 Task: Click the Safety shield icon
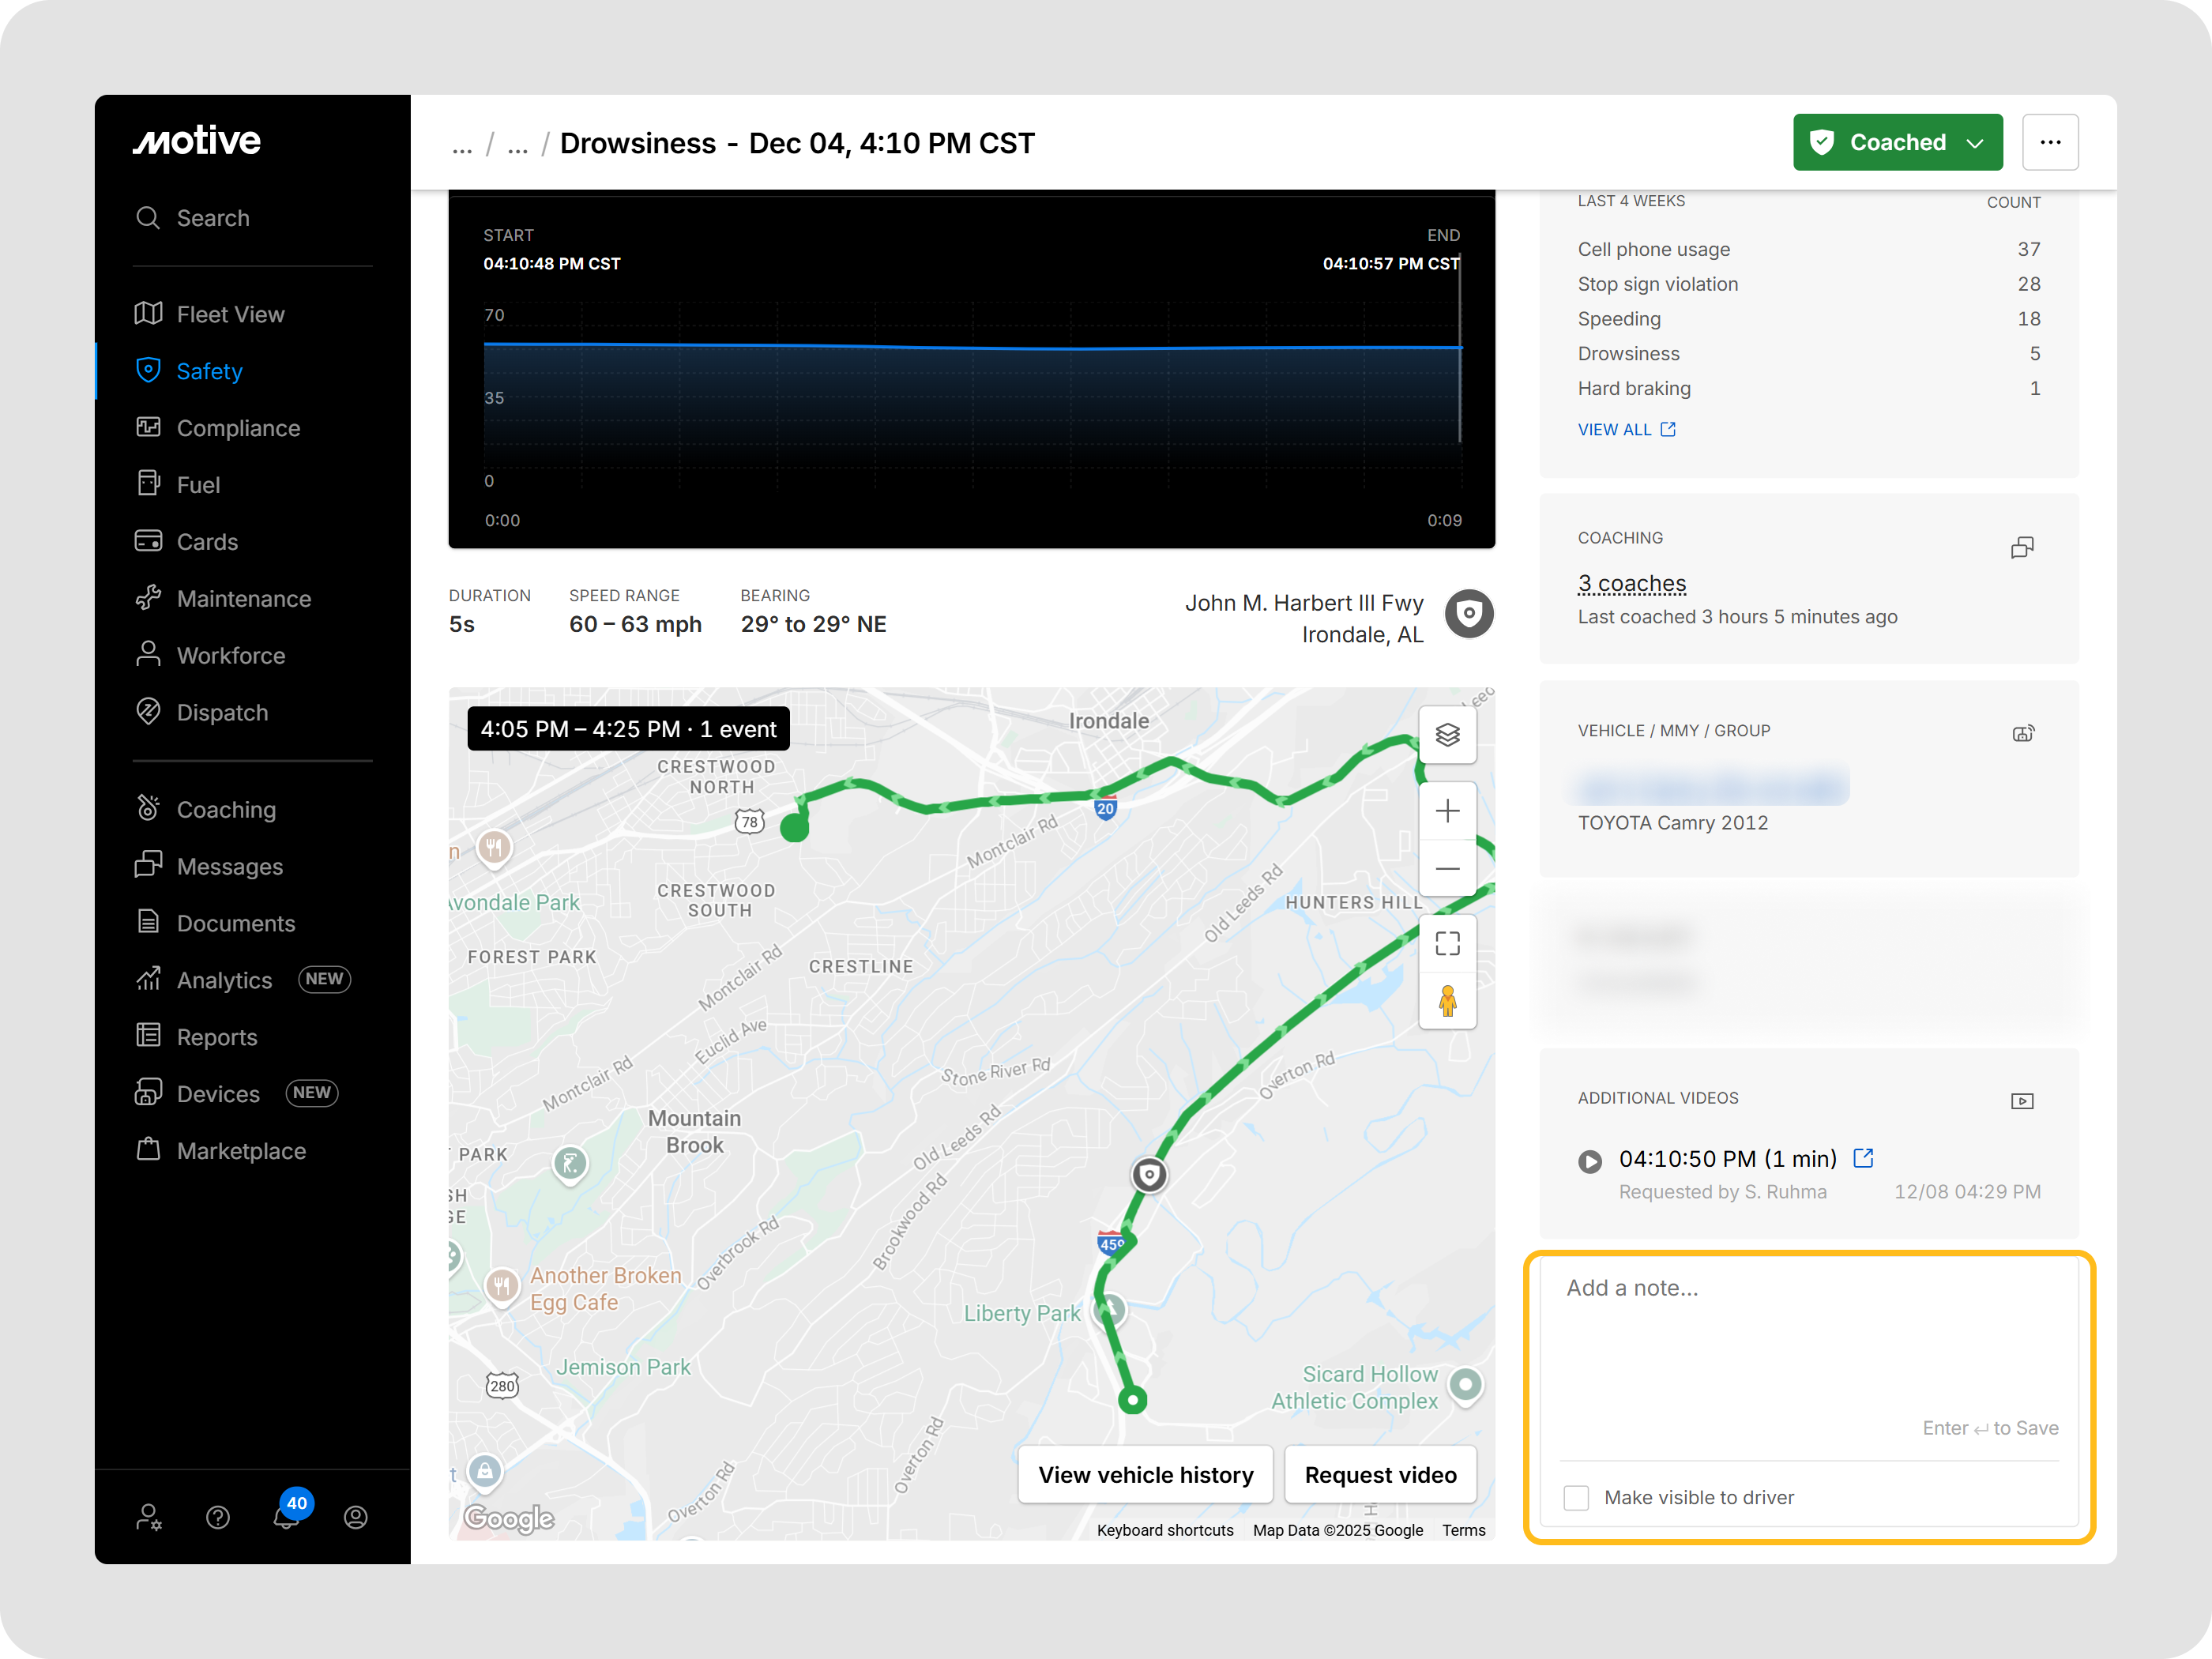pyautogui.click(x=148, y=370)
